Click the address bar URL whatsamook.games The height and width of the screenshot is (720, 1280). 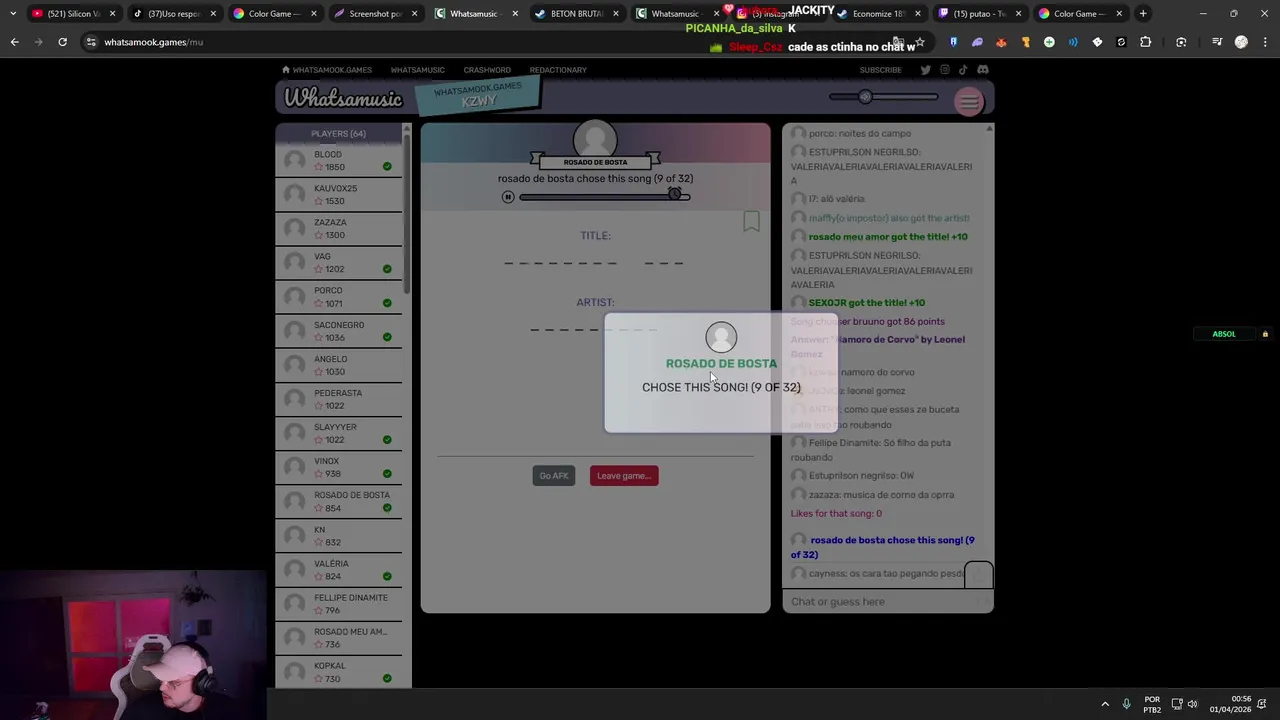click(x=153, y=42)
